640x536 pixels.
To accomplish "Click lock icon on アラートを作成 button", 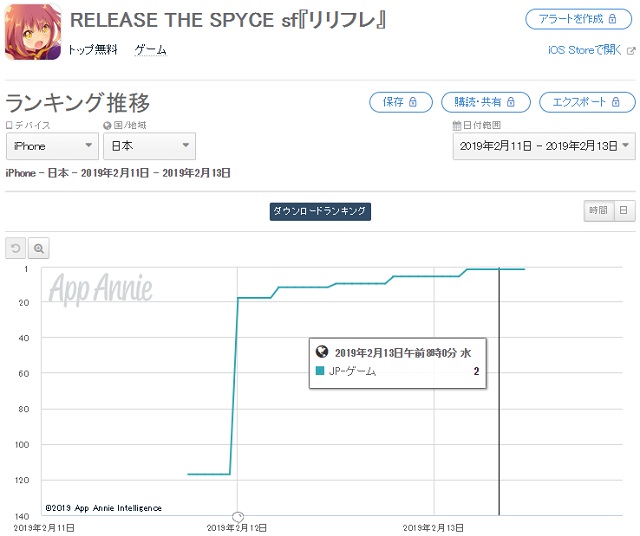I will [612, 19].
